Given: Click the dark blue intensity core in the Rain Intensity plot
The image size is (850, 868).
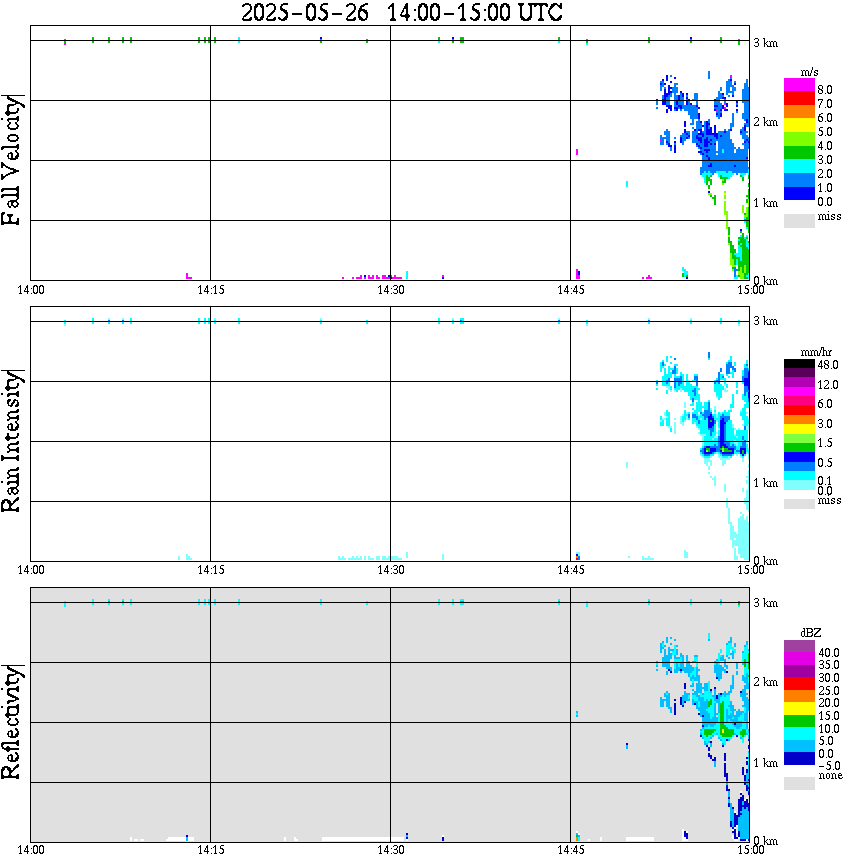Looking at the screenshot, I should click(x=722, y=437).
